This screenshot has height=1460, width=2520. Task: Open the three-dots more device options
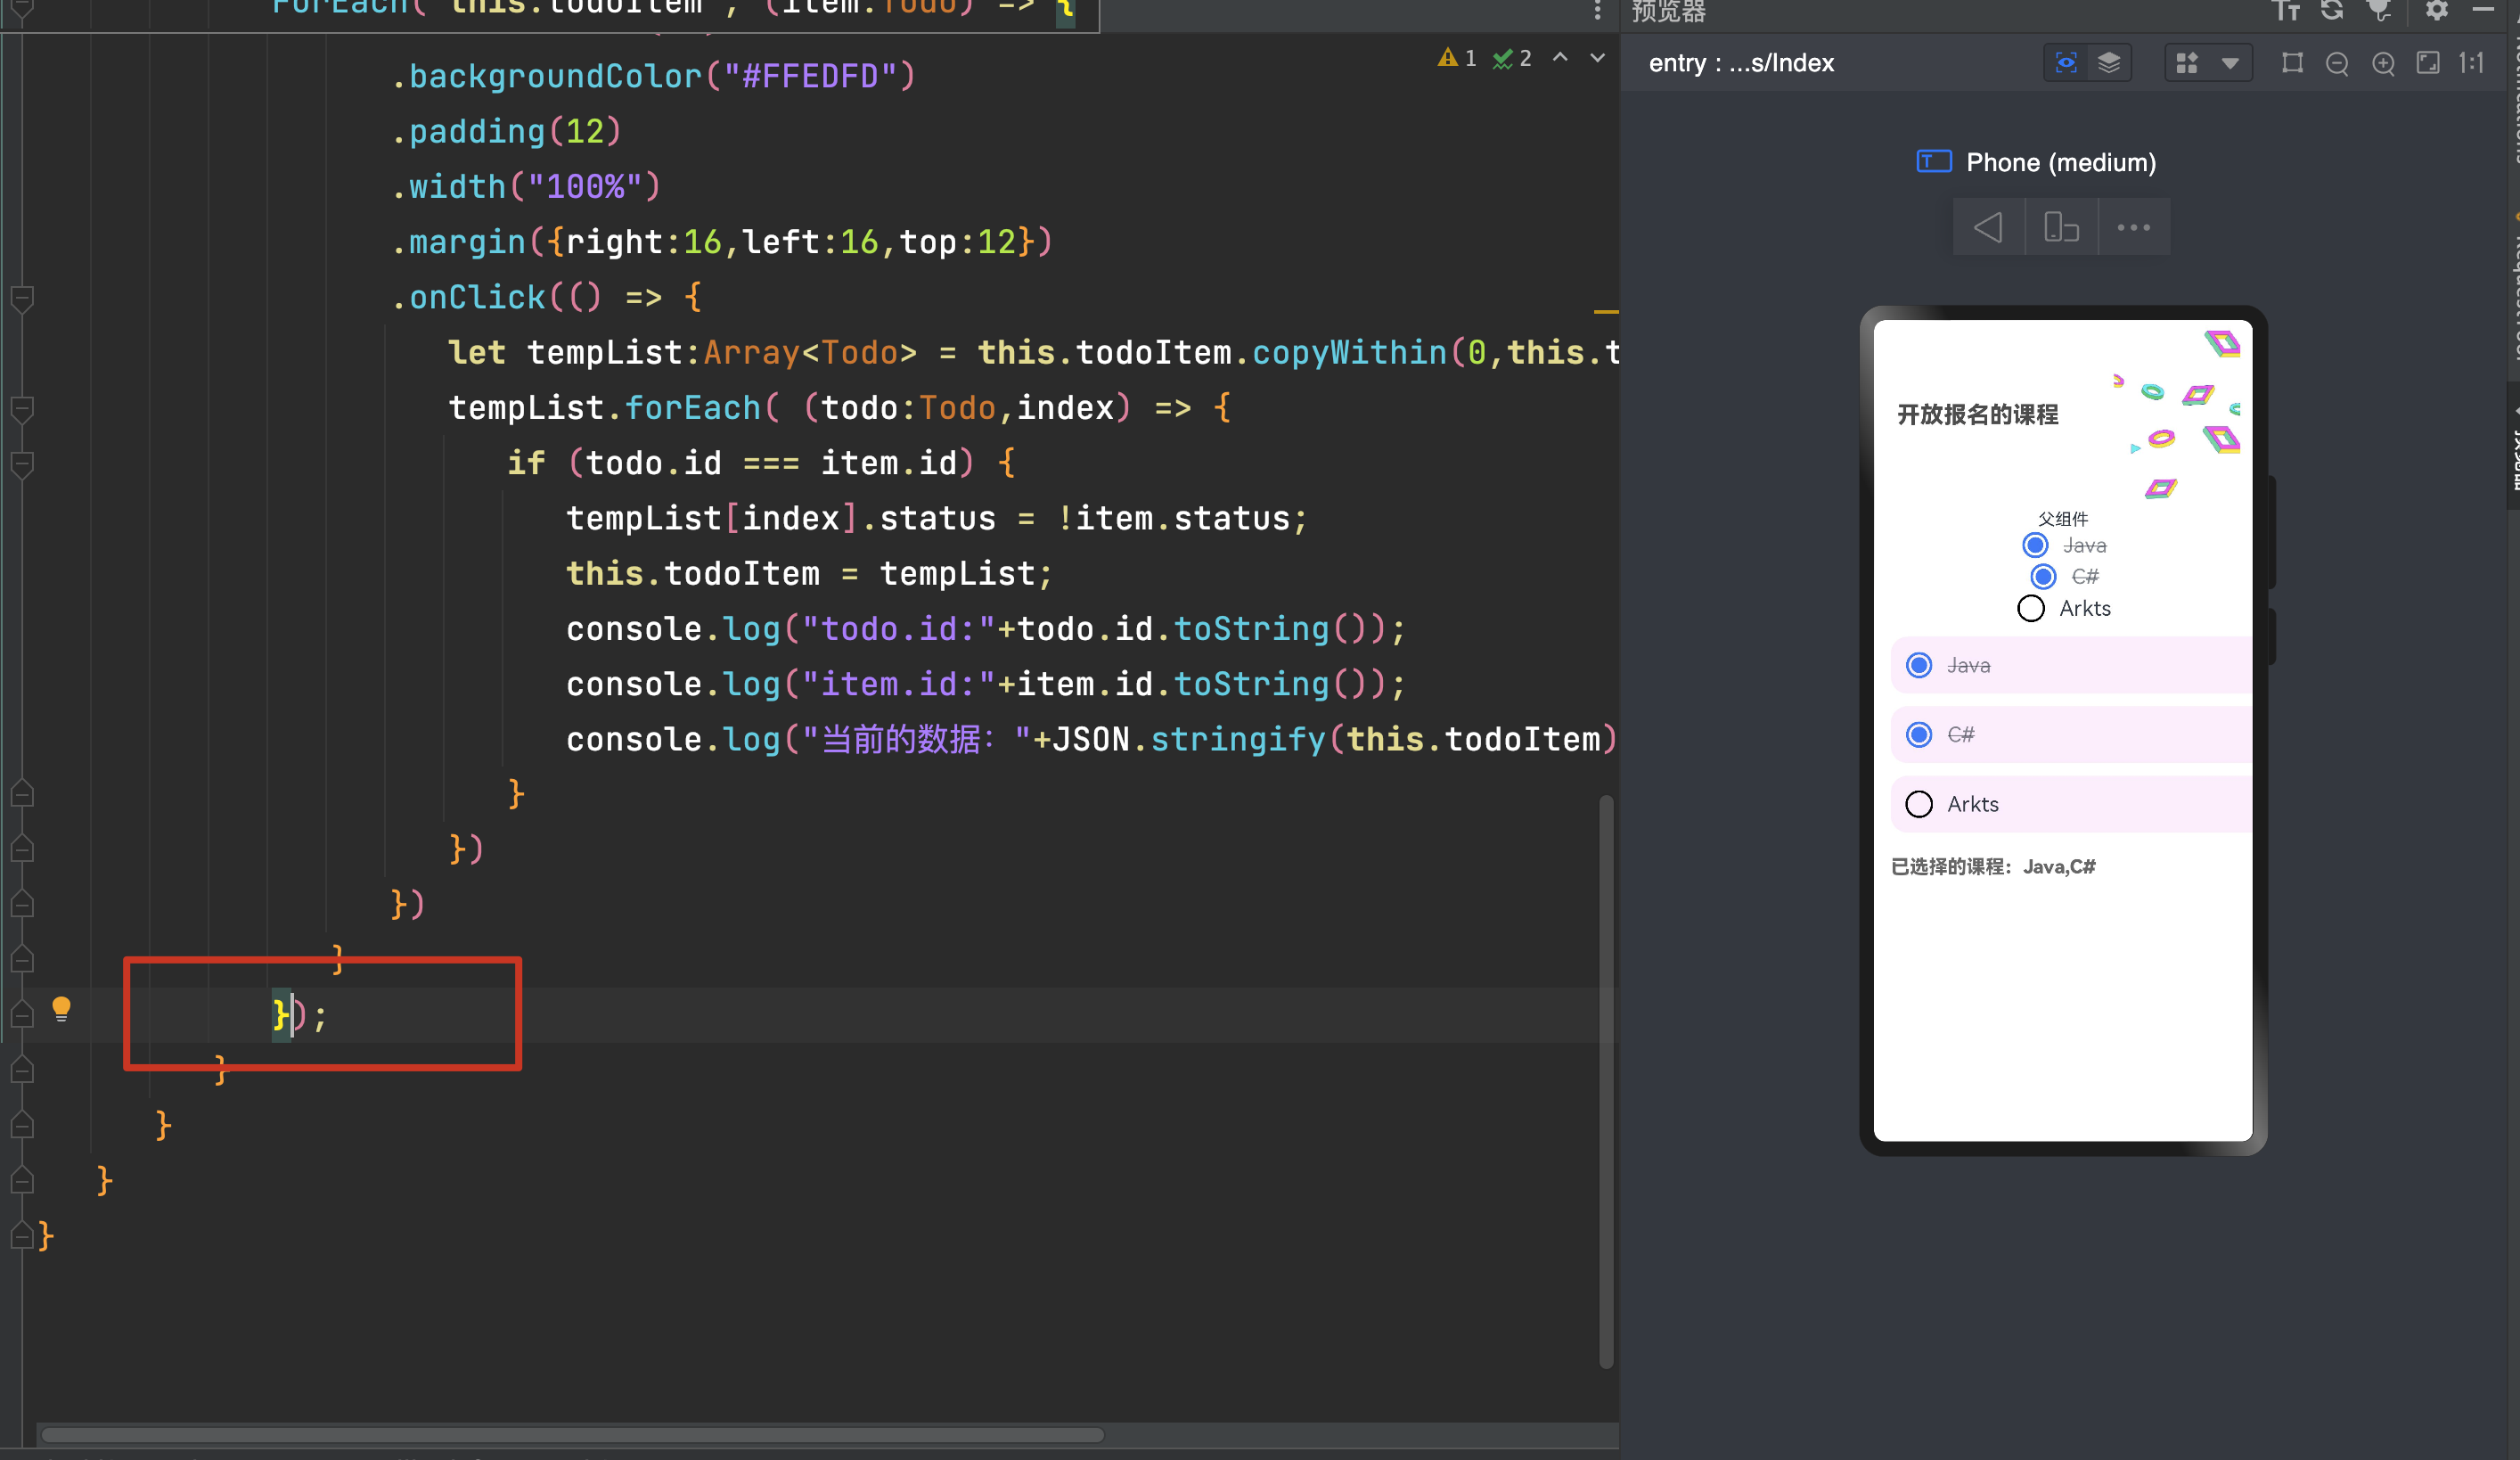[2133, 227]
